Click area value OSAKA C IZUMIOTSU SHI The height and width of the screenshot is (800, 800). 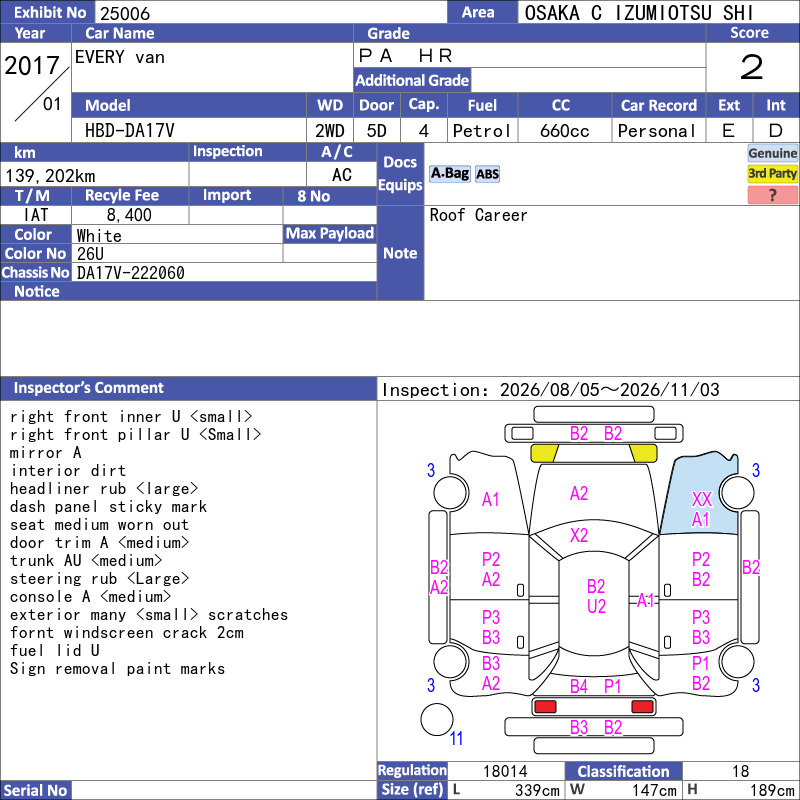pyautogui.click(x=638, y=13)
